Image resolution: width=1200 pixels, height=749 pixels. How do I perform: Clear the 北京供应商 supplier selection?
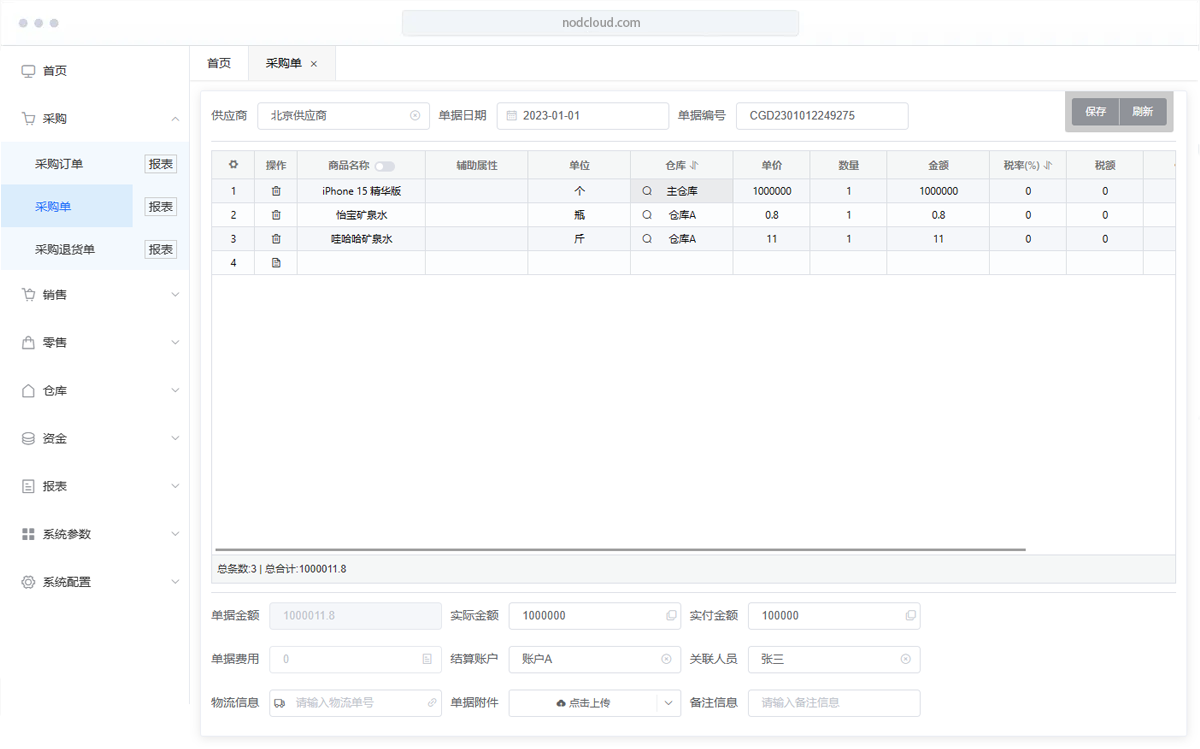(415, 116)
